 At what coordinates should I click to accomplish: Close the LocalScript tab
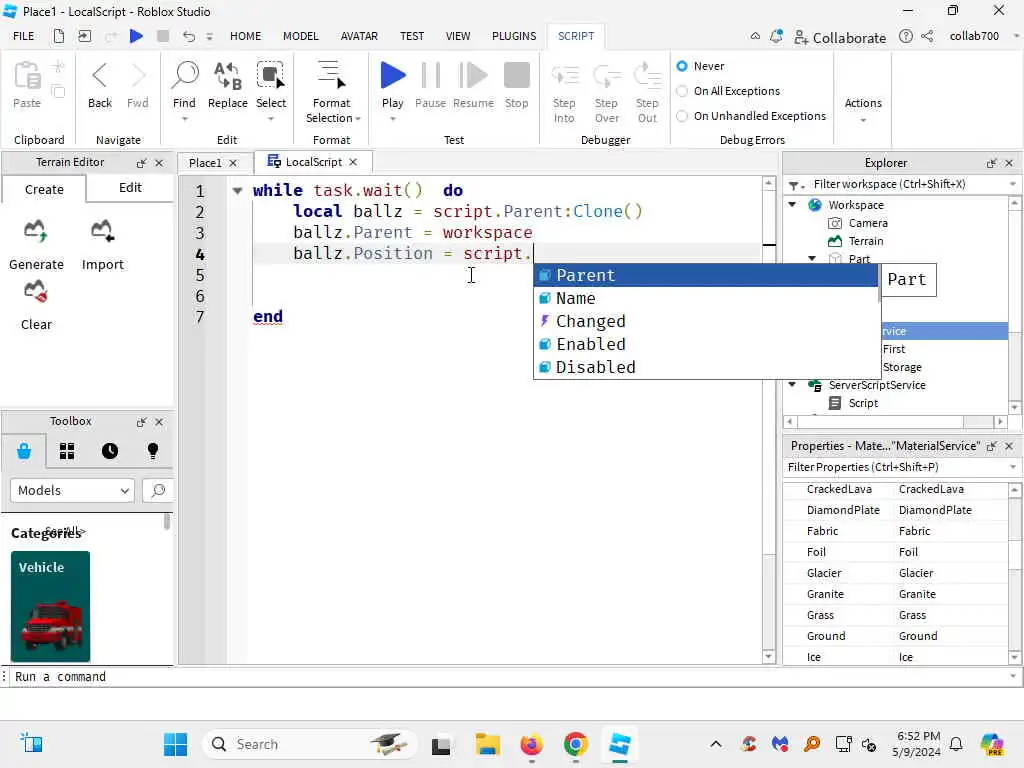(x=353, y=162)
